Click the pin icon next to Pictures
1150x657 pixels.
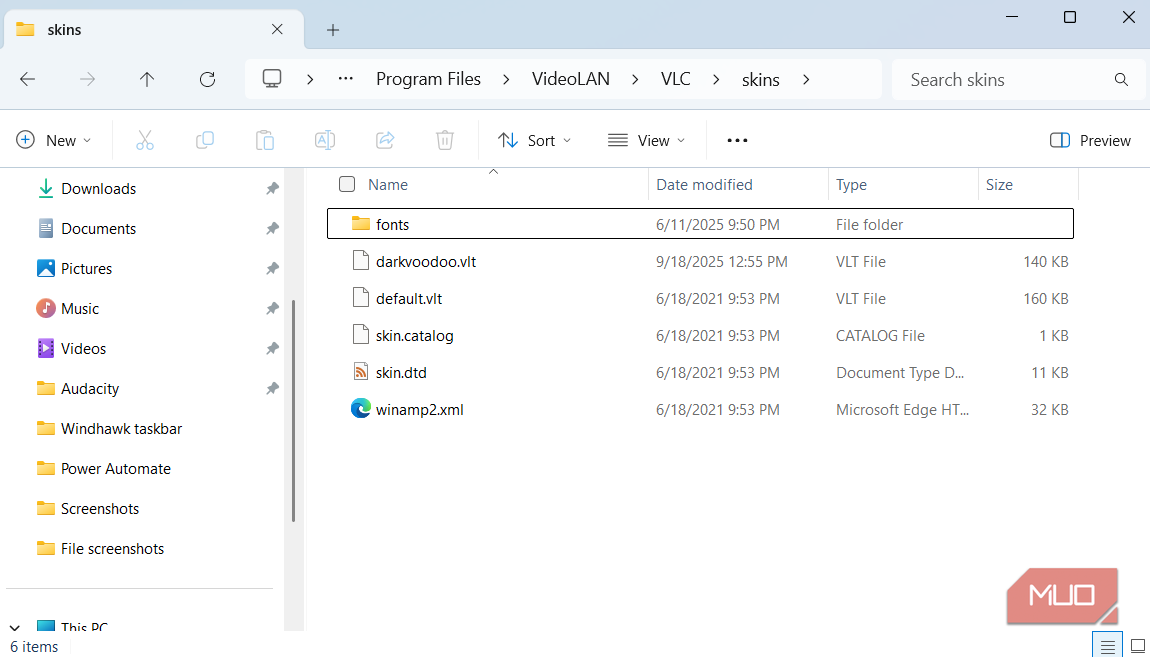pyautogui.click(x=272, y=268)
